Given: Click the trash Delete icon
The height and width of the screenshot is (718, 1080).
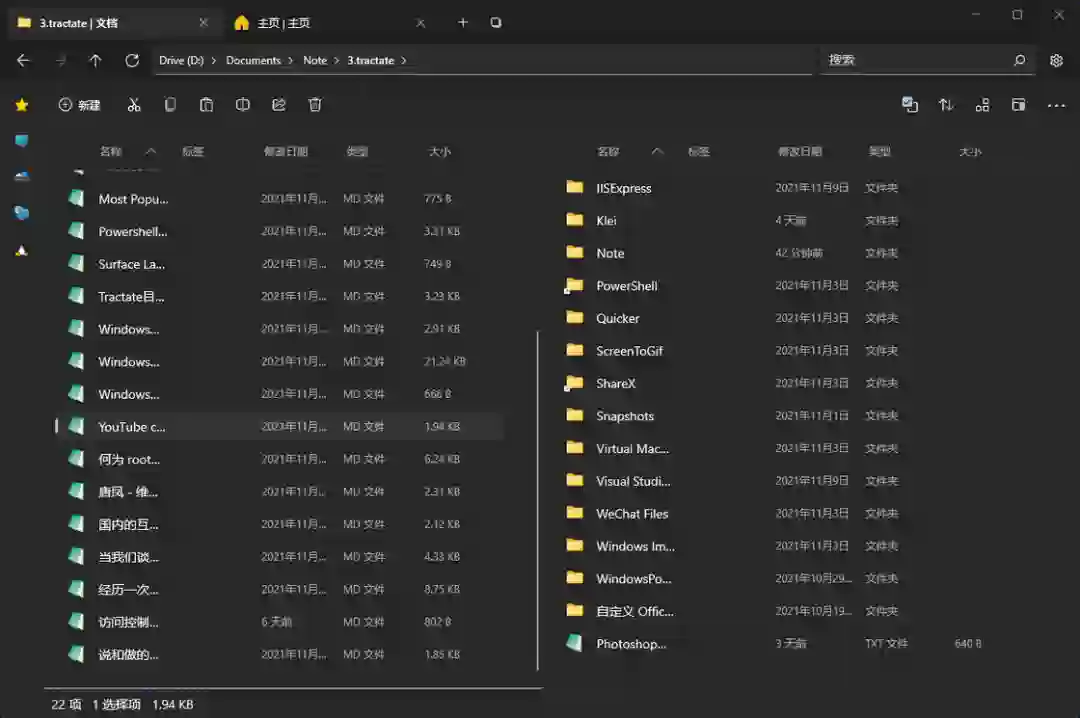Looking at the screenshot, I should [x=315, y=105].
